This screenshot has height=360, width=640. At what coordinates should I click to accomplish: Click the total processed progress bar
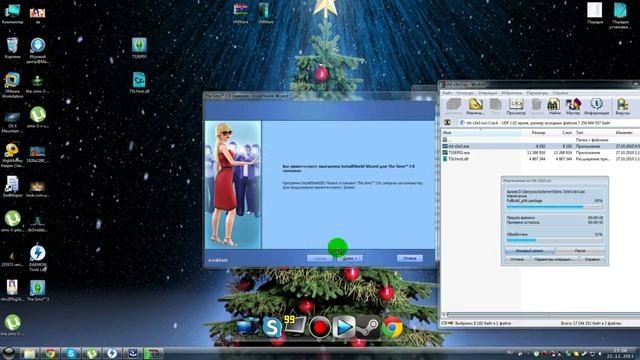click(x=555, y=240)
